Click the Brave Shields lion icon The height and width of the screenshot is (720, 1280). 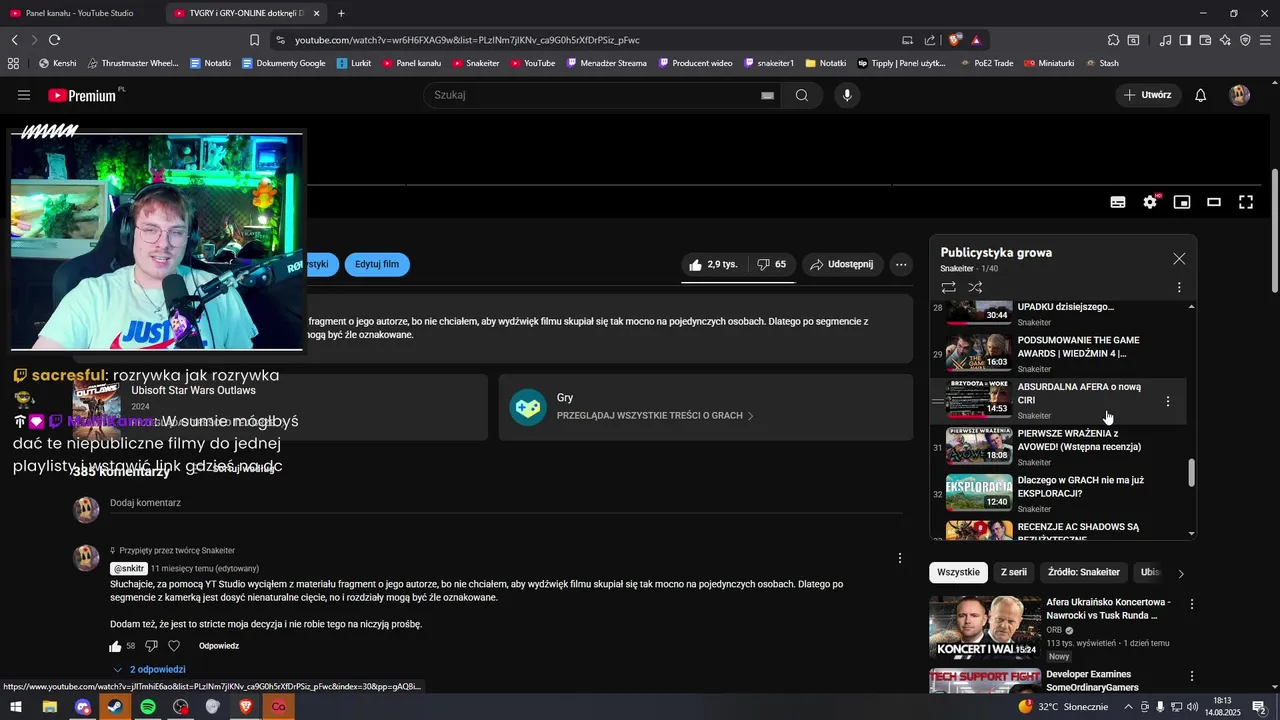(955, 40)
